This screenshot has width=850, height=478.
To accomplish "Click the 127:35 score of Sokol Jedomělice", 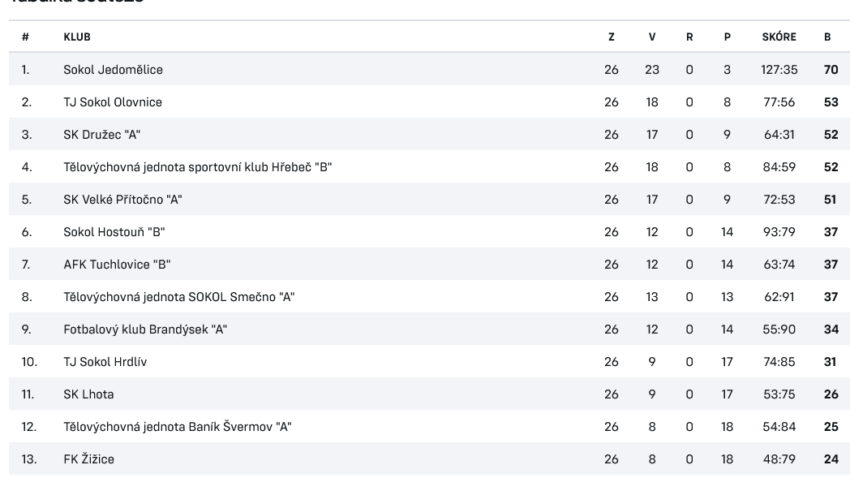I will pyautogui.click(x=779, y=69).
